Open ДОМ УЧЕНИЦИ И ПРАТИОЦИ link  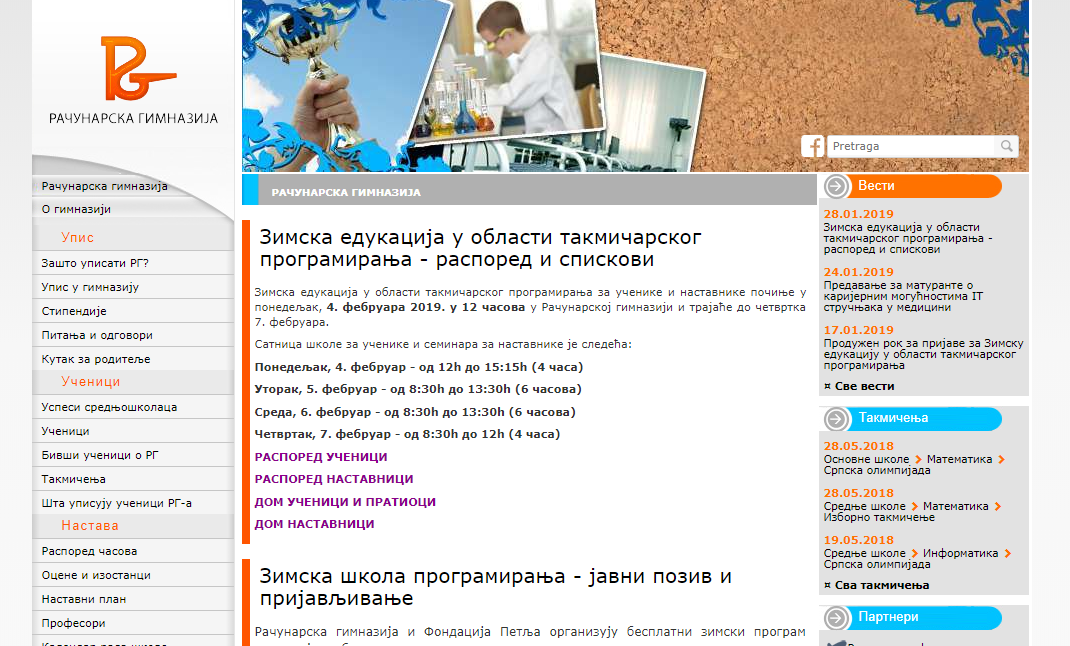click(345, 502)
